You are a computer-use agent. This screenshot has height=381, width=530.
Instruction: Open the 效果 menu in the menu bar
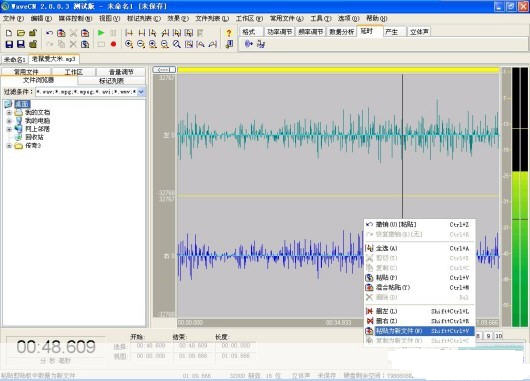click(178, 18)
